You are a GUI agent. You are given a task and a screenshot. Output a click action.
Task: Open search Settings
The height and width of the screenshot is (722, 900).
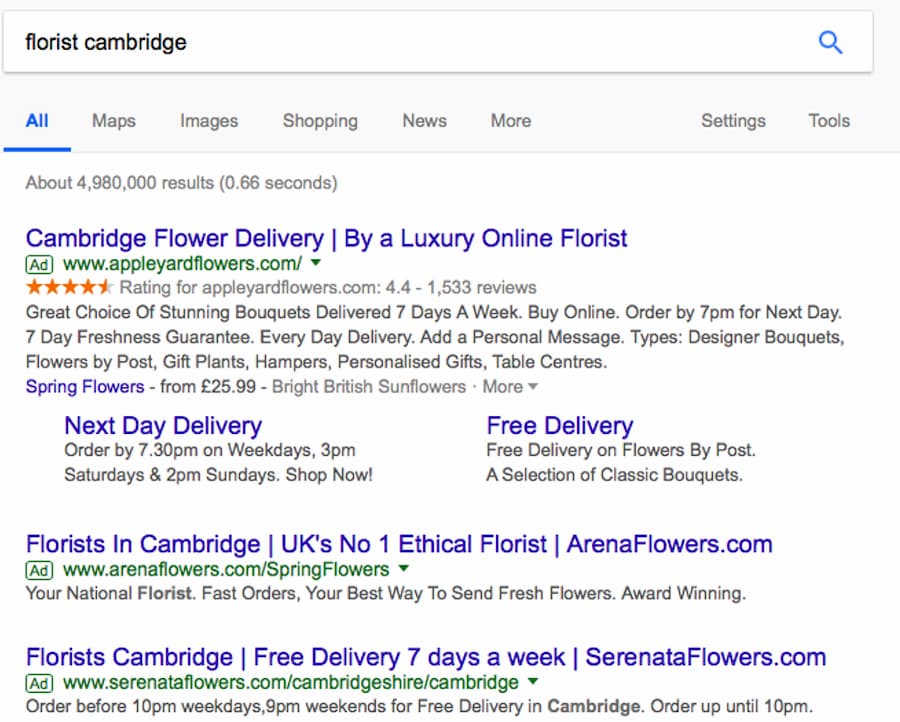click(734, 121)
